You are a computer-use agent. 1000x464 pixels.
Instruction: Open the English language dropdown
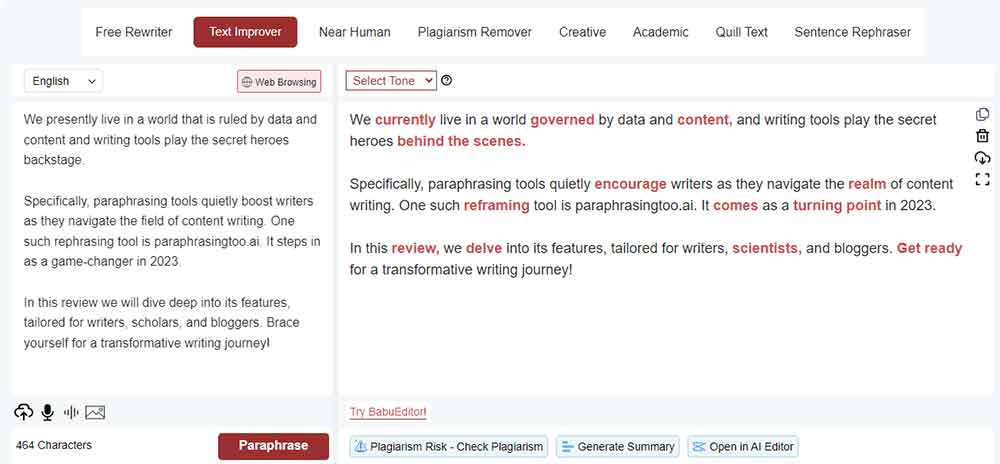click(x=62, y=81)
